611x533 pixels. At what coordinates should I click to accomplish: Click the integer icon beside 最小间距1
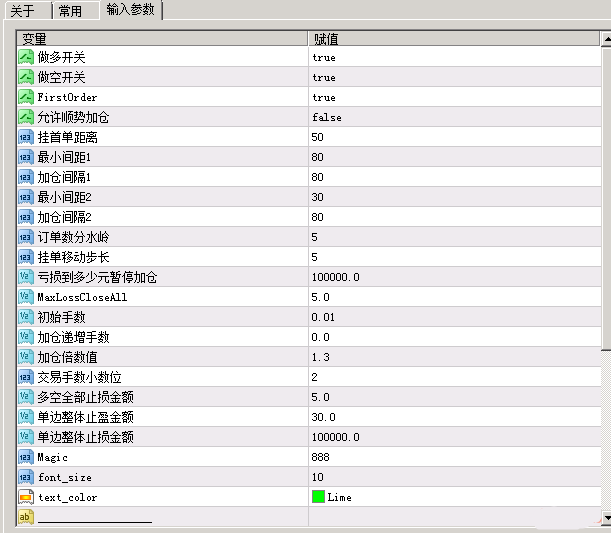[x=26, y=157]
